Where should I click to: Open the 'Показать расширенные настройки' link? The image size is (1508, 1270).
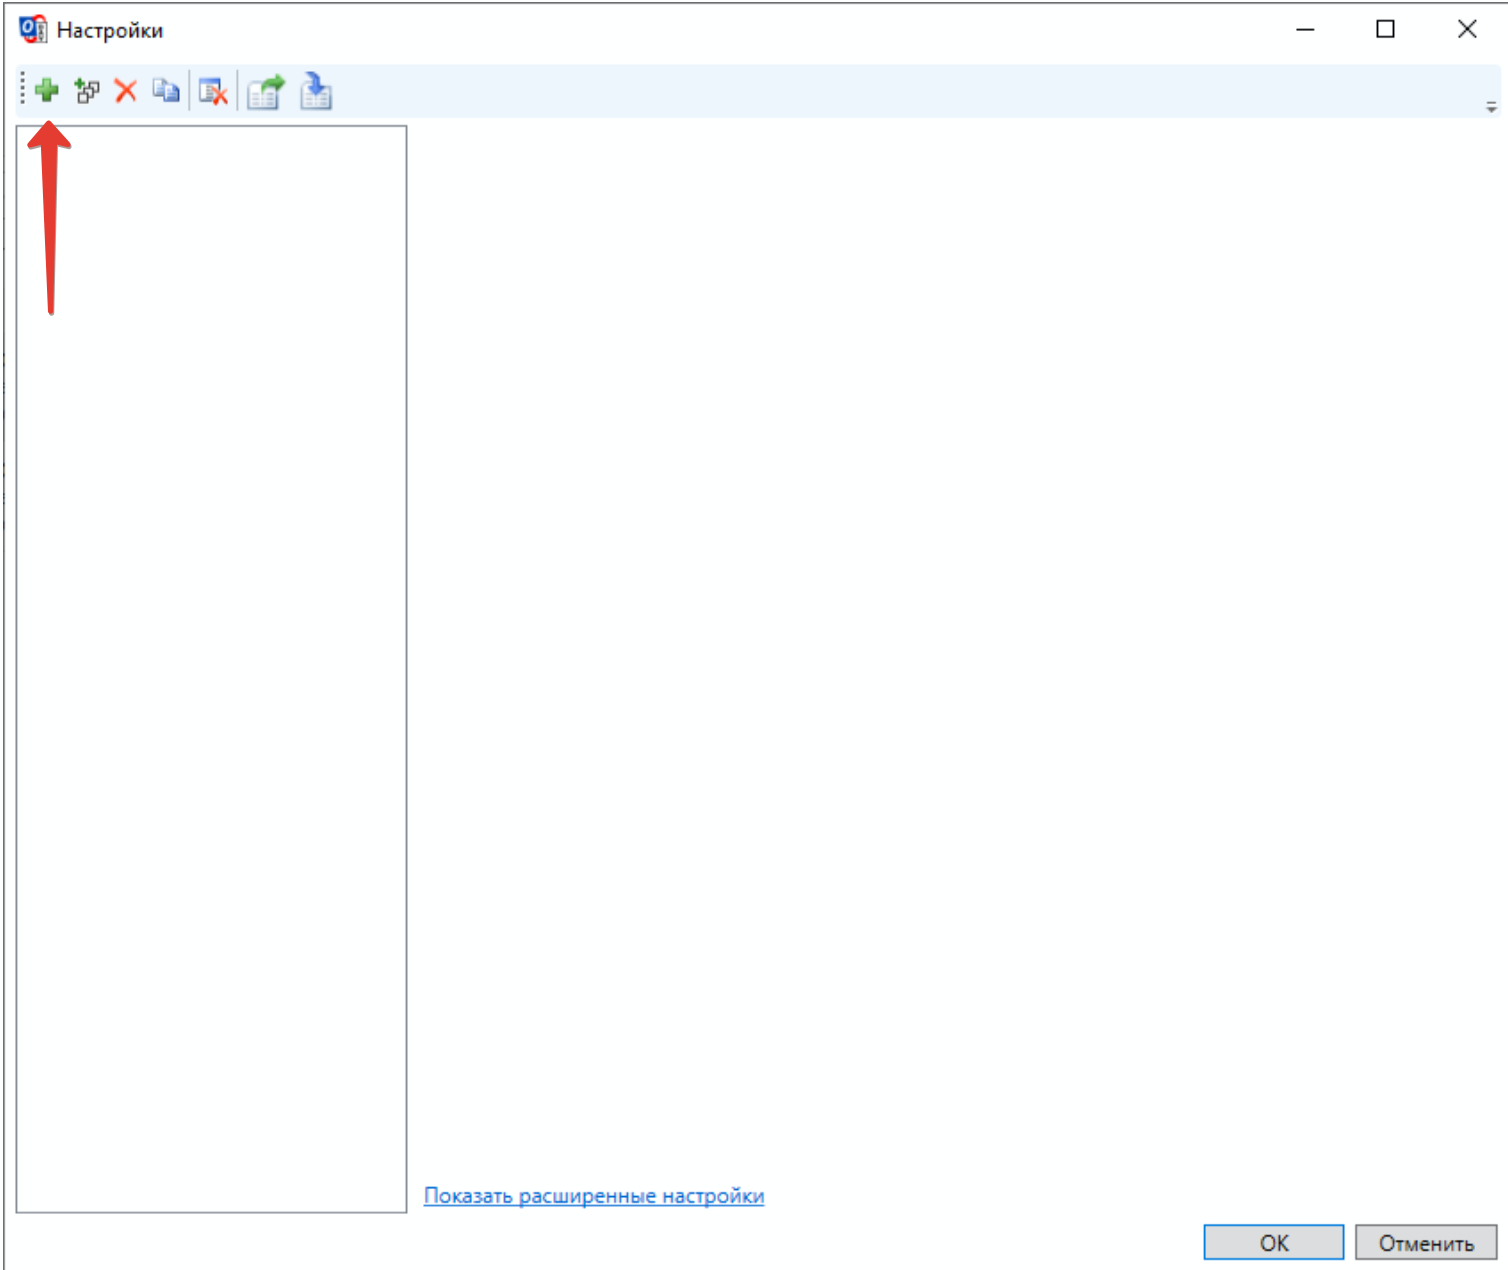tap(593, 1196)
